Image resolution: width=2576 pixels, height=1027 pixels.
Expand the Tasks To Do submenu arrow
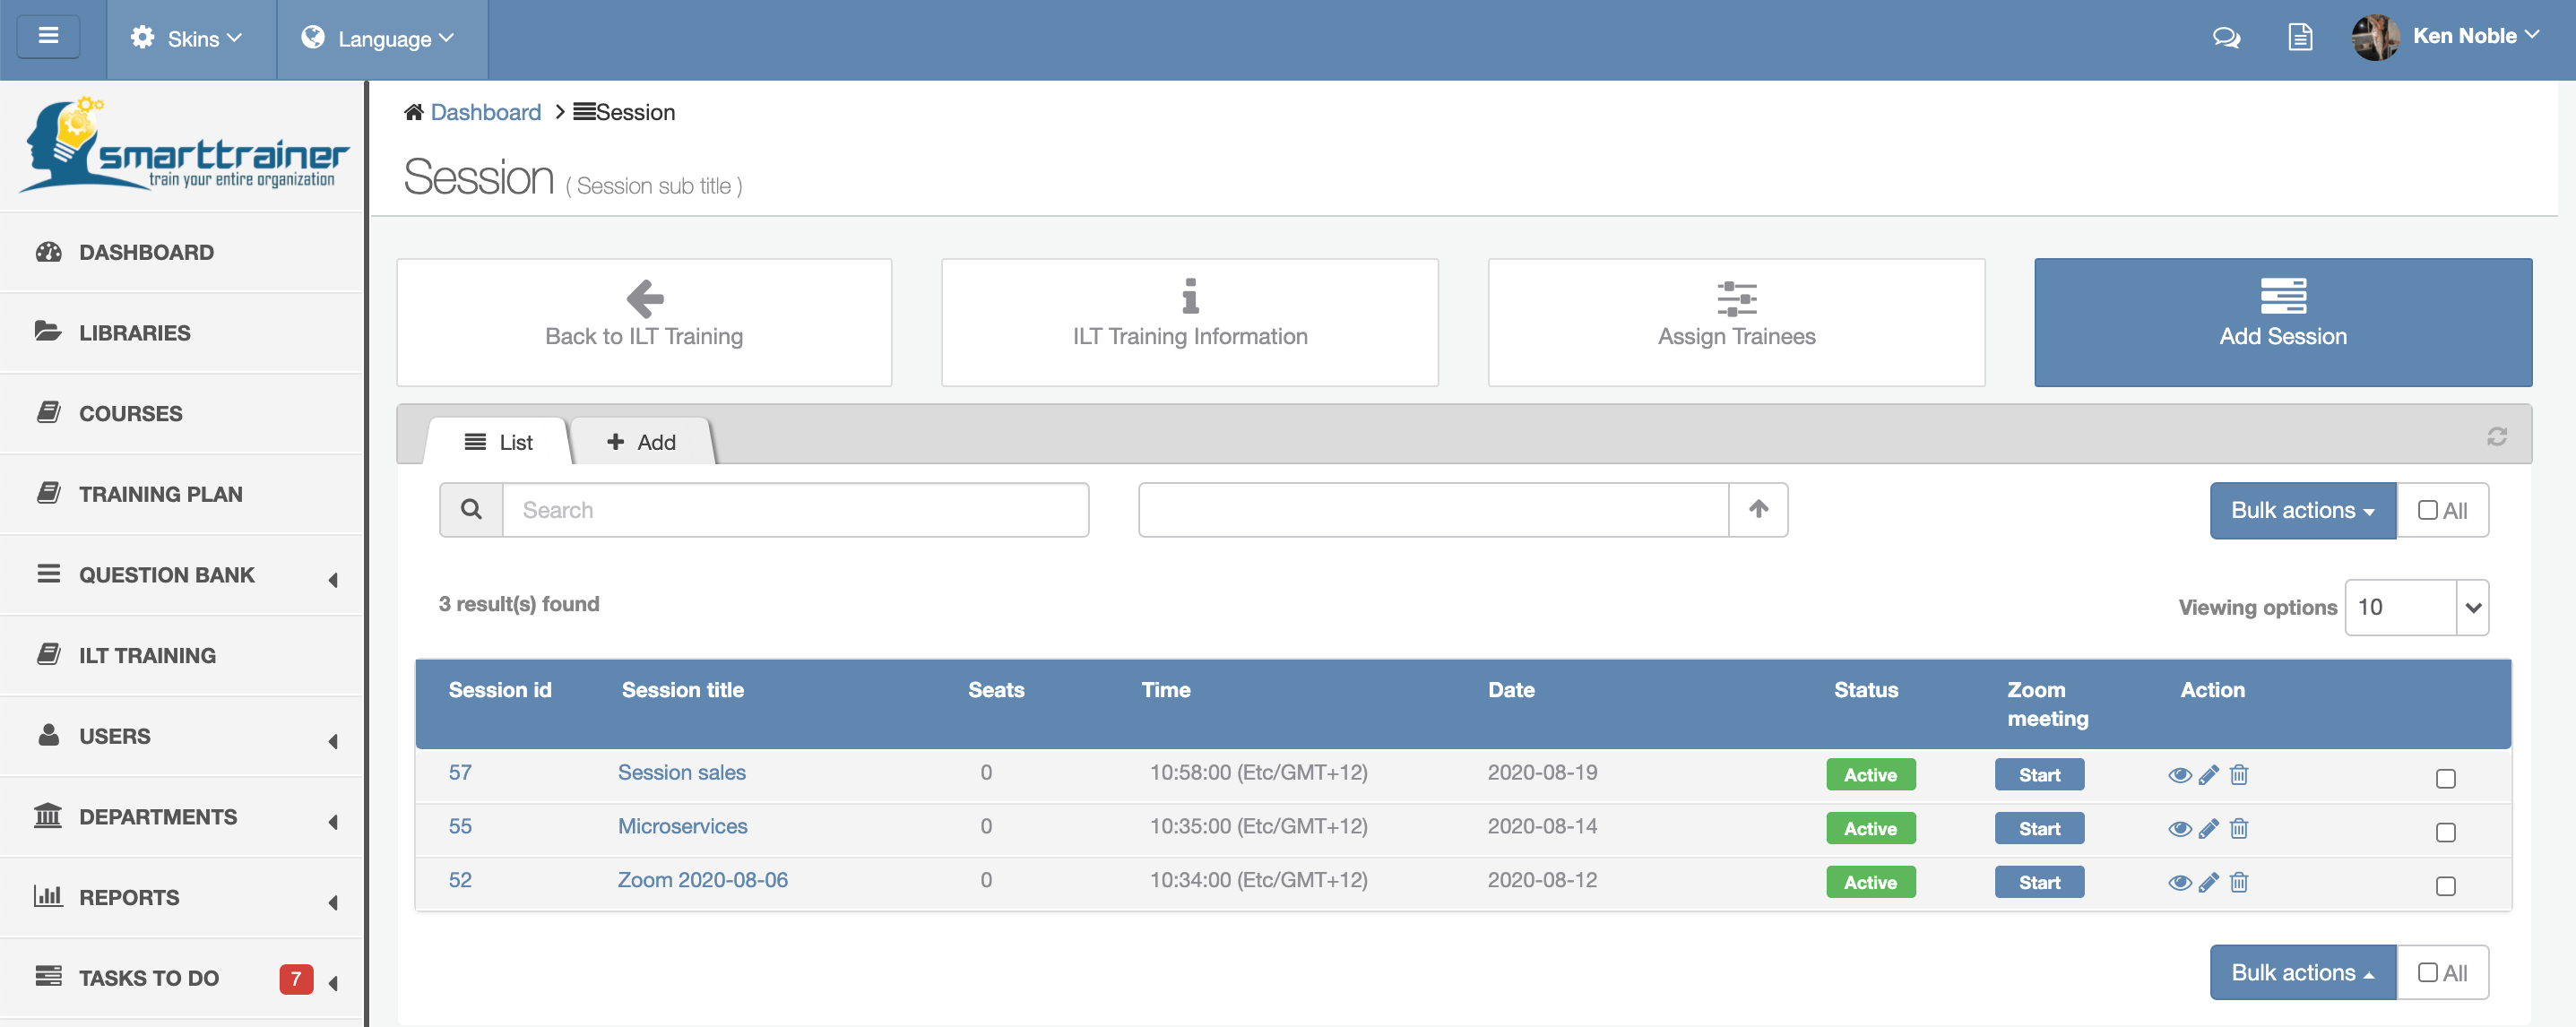click(x=333, y=983)
